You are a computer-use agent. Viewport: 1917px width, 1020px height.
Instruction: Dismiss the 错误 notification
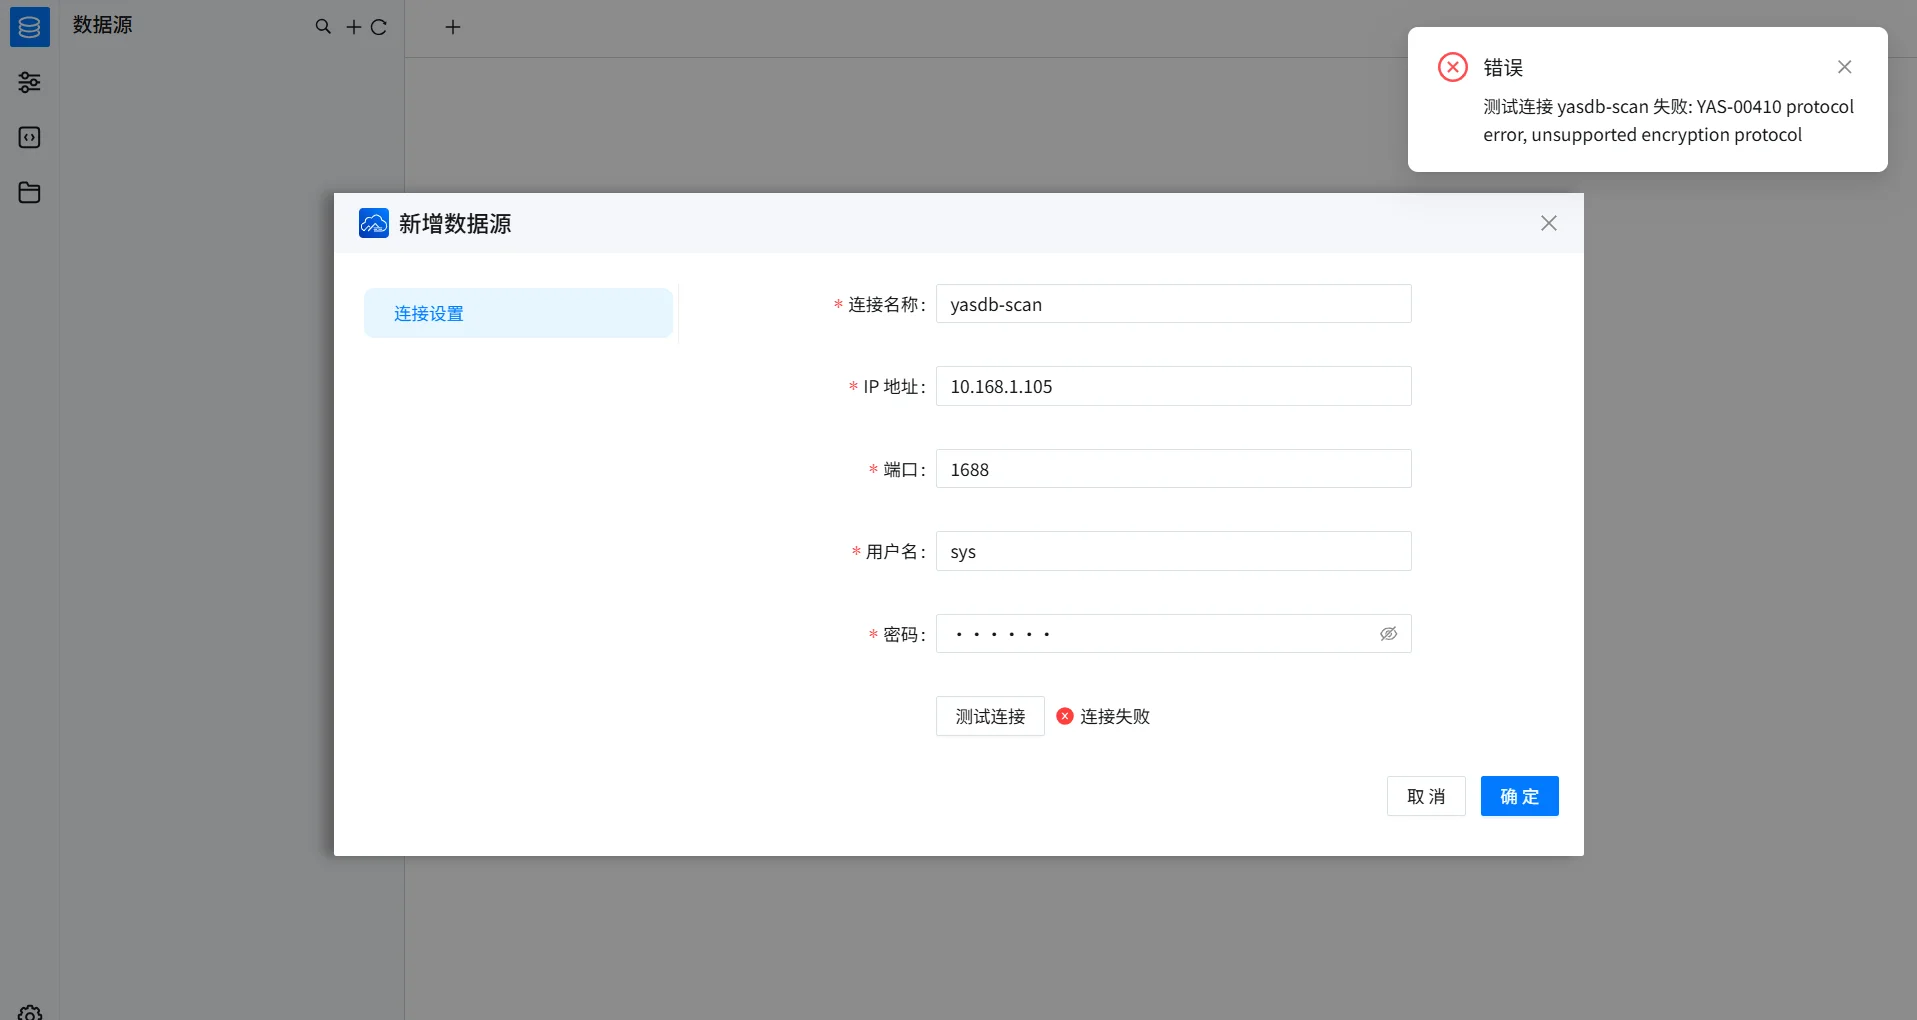[x=1845, y=67]
